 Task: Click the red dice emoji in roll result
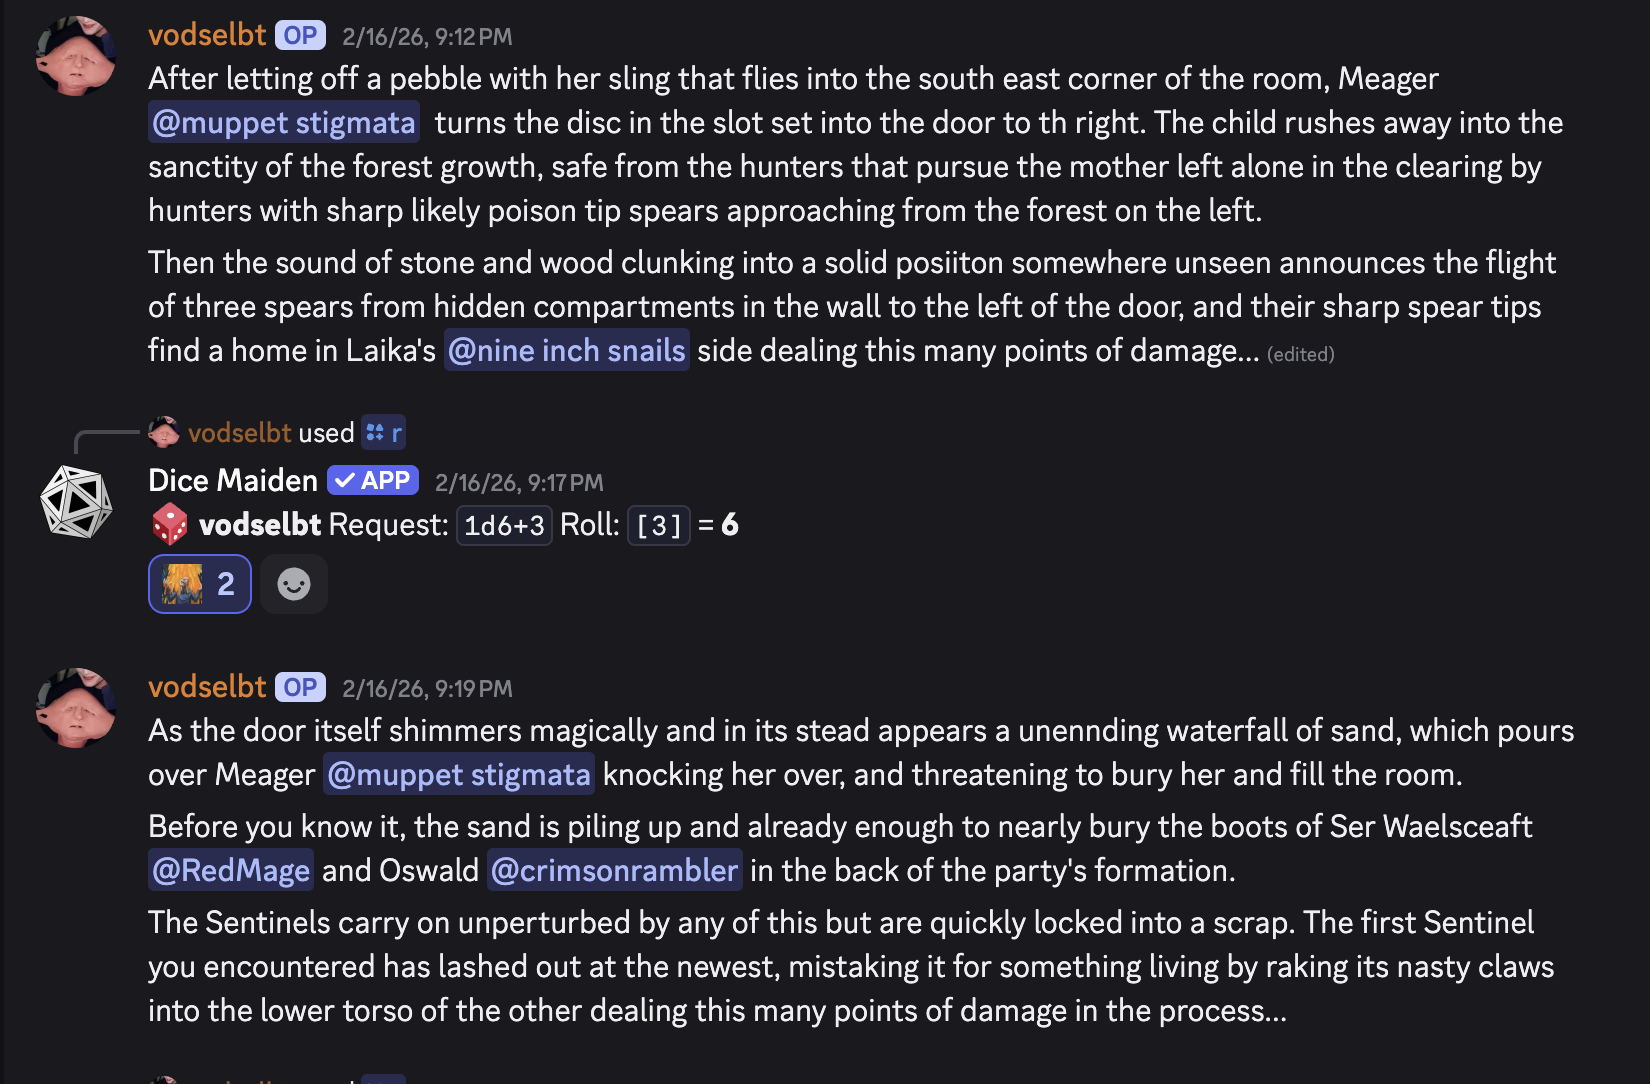[169, 525]
